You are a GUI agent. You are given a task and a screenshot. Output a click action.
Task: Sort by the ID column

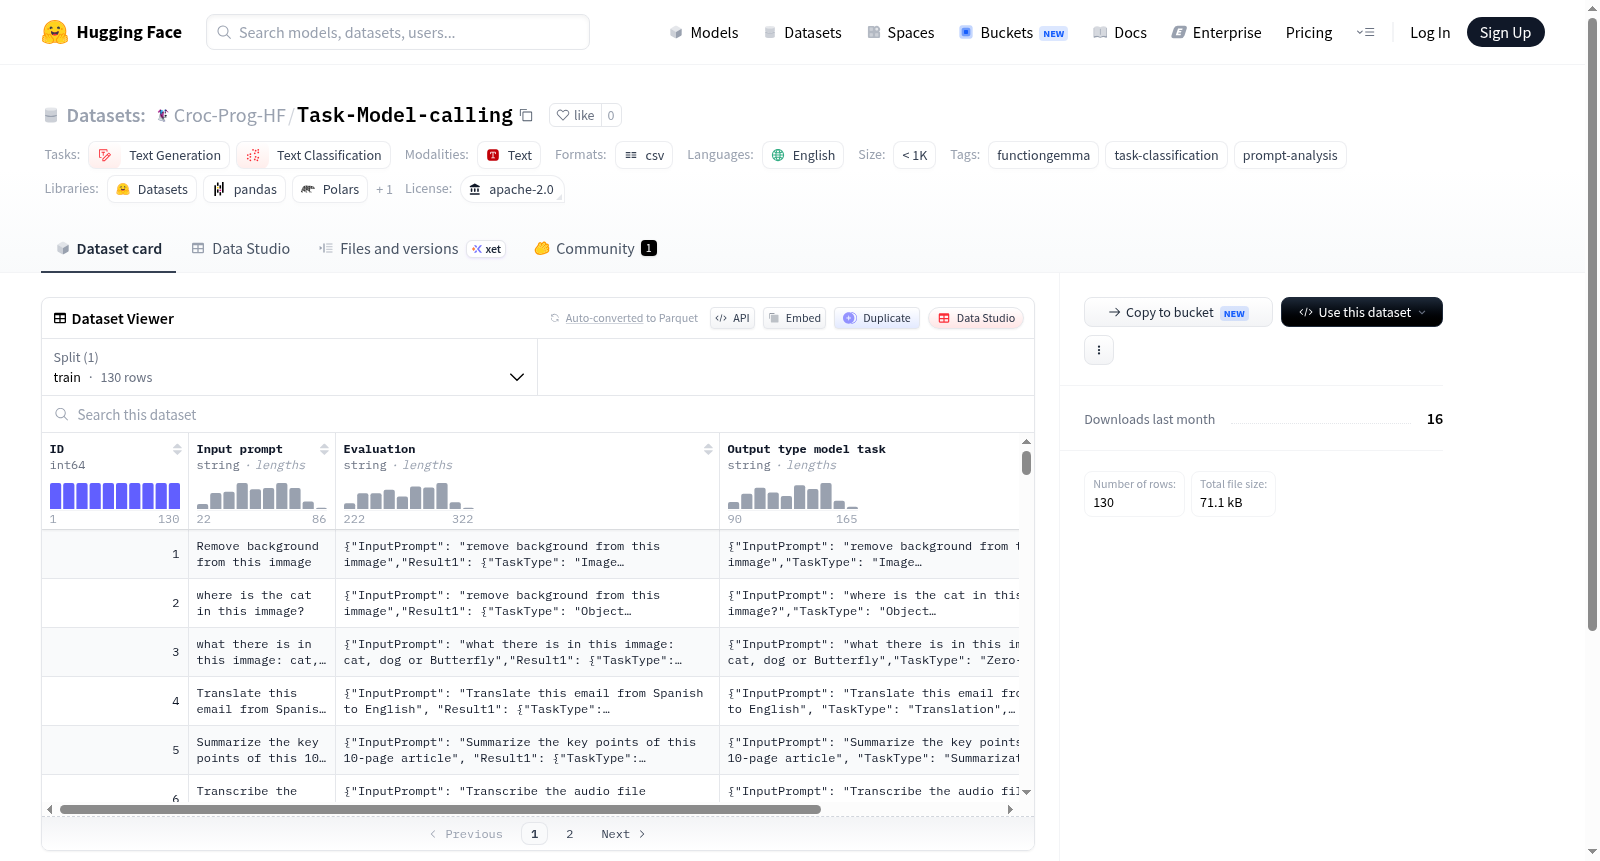click(177, 449)
